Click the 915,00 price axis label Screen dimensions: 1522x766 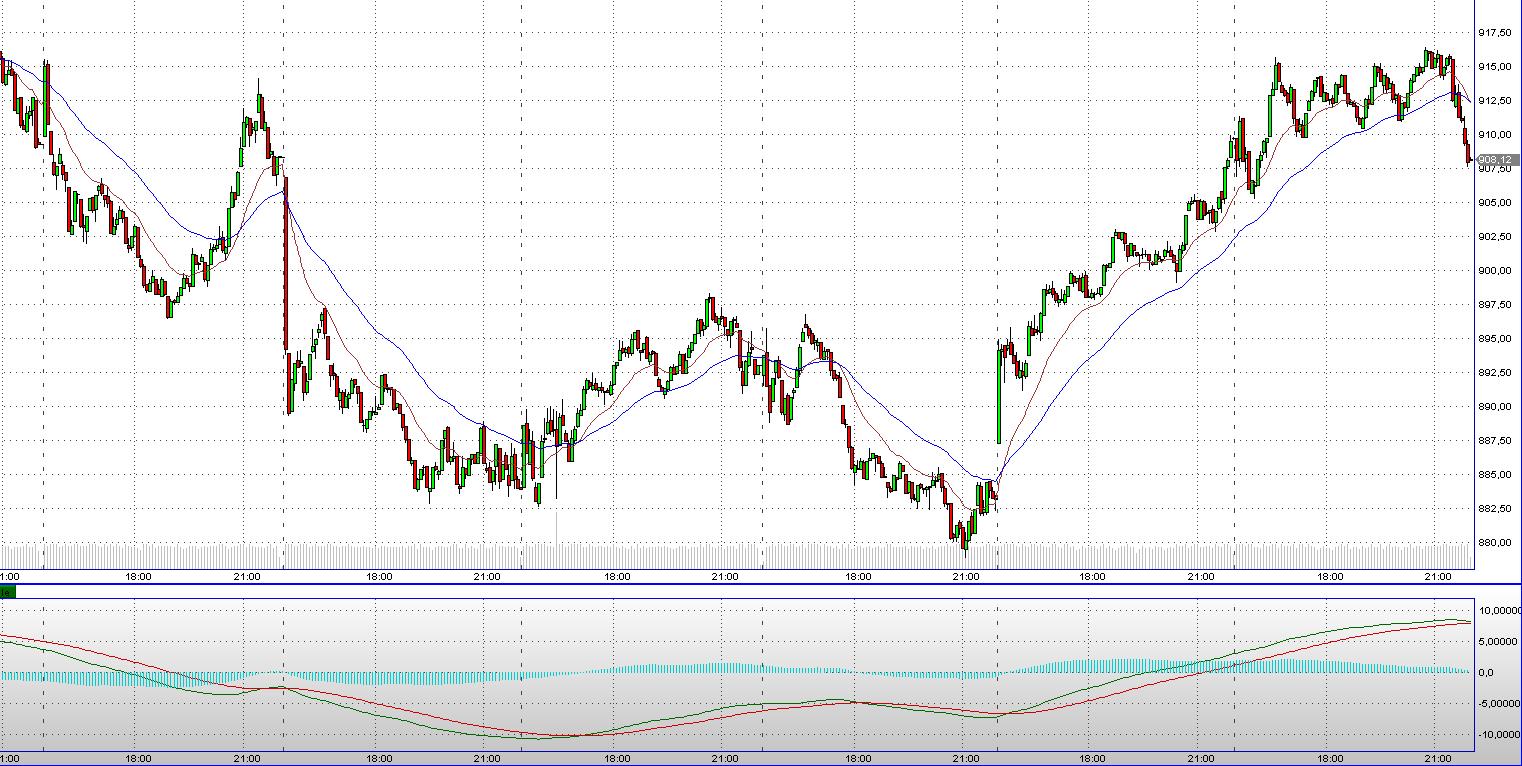click(x=1495, y=67)
